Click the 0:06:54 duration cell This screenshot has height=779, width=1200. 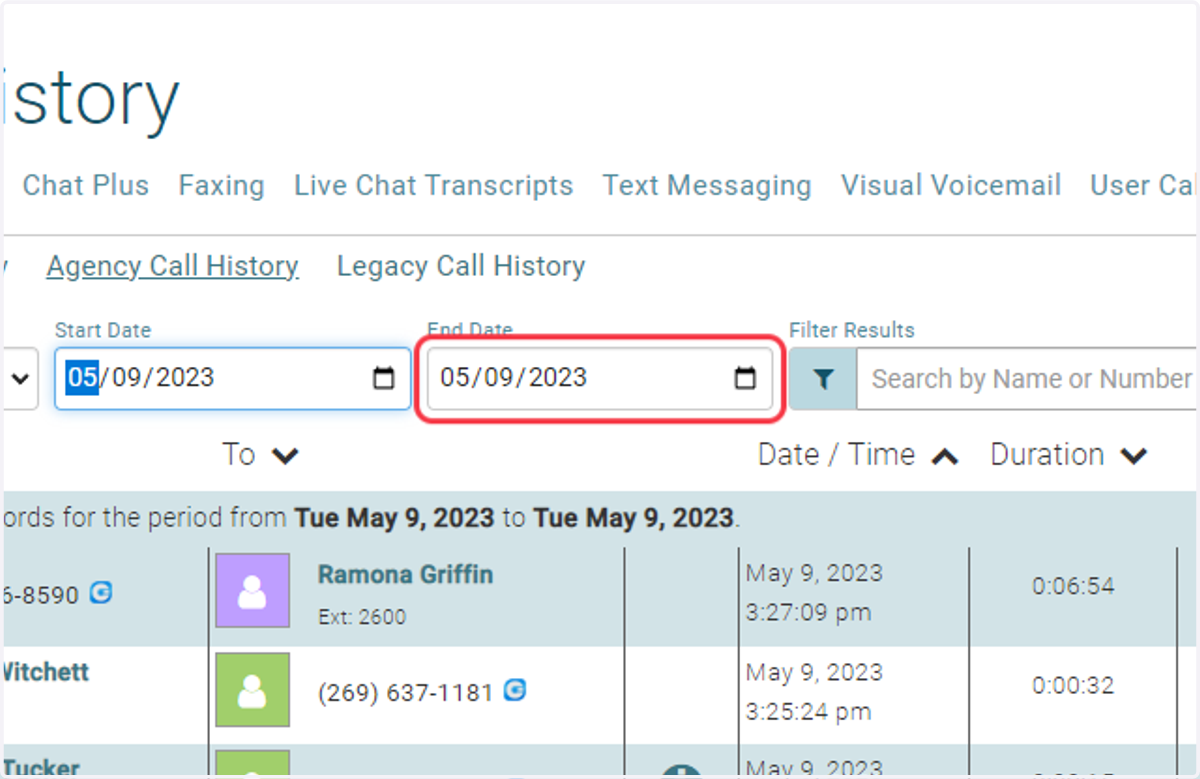click(x=1073, y=586)
